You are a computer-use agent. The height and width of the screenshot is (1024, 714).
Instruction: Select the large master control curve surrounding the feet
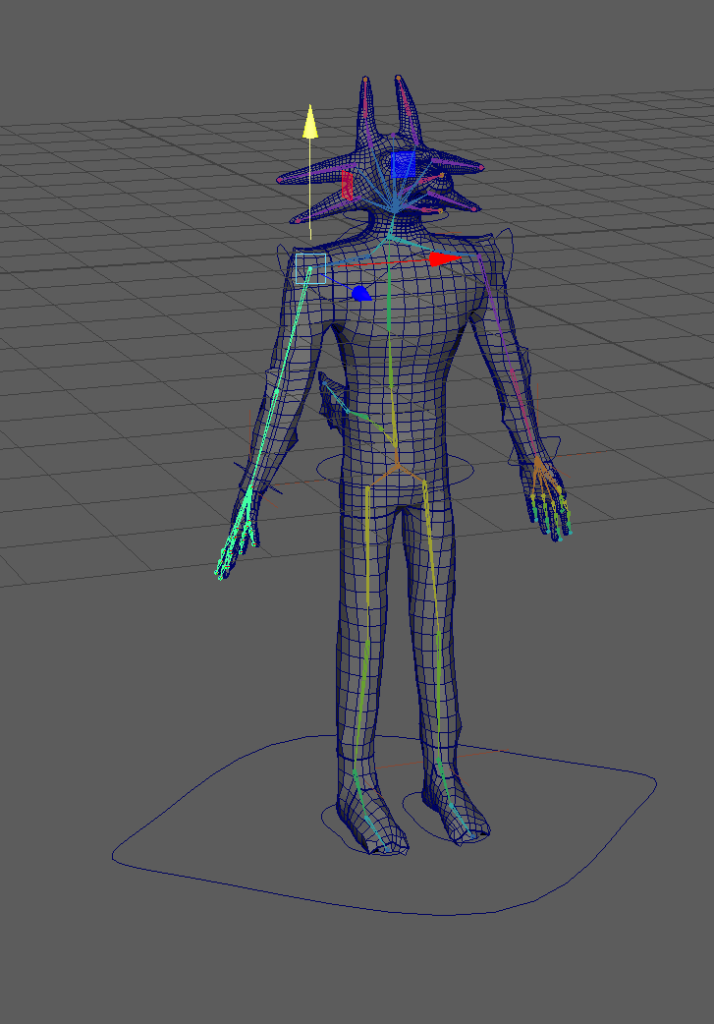(x=384, y=824)
